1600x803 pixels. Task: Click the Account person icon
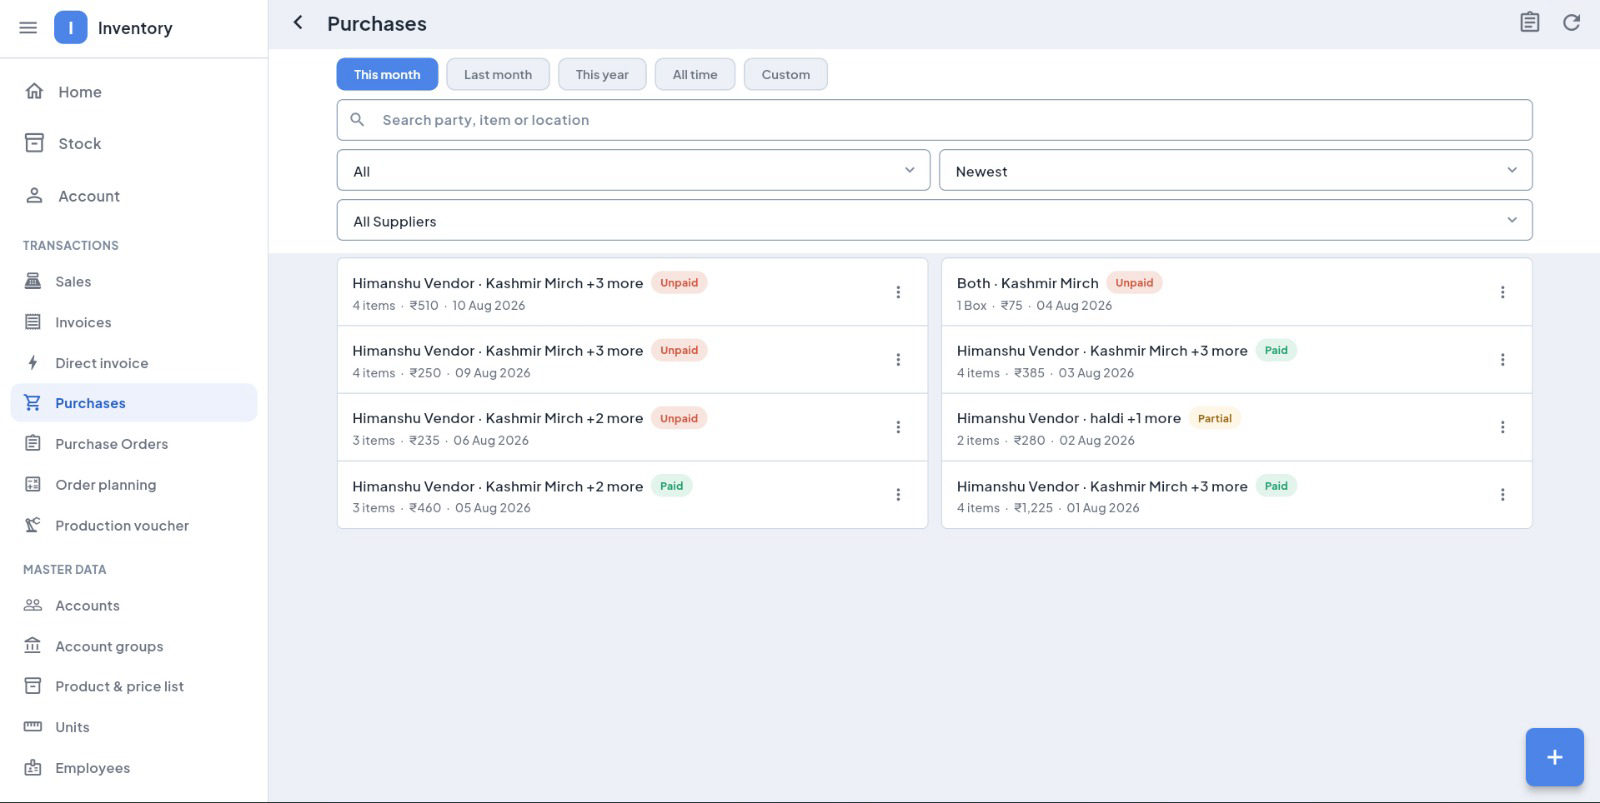[x=34, y=195]
